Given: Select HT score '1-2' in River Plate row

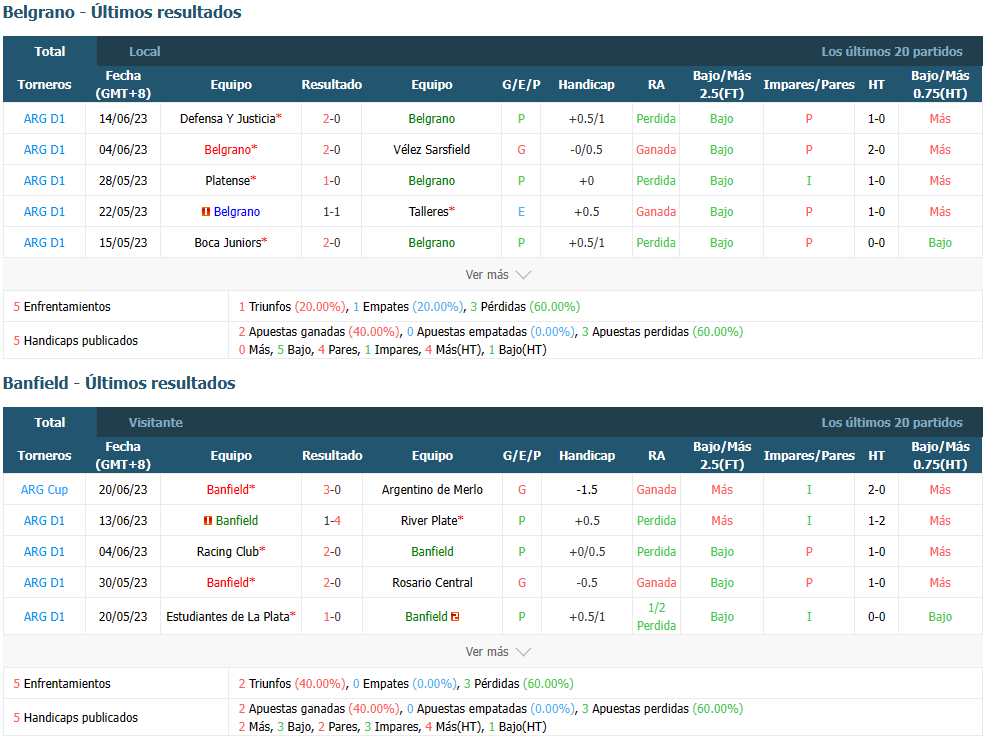Looking at the screenshot, I should pos(876,521).
